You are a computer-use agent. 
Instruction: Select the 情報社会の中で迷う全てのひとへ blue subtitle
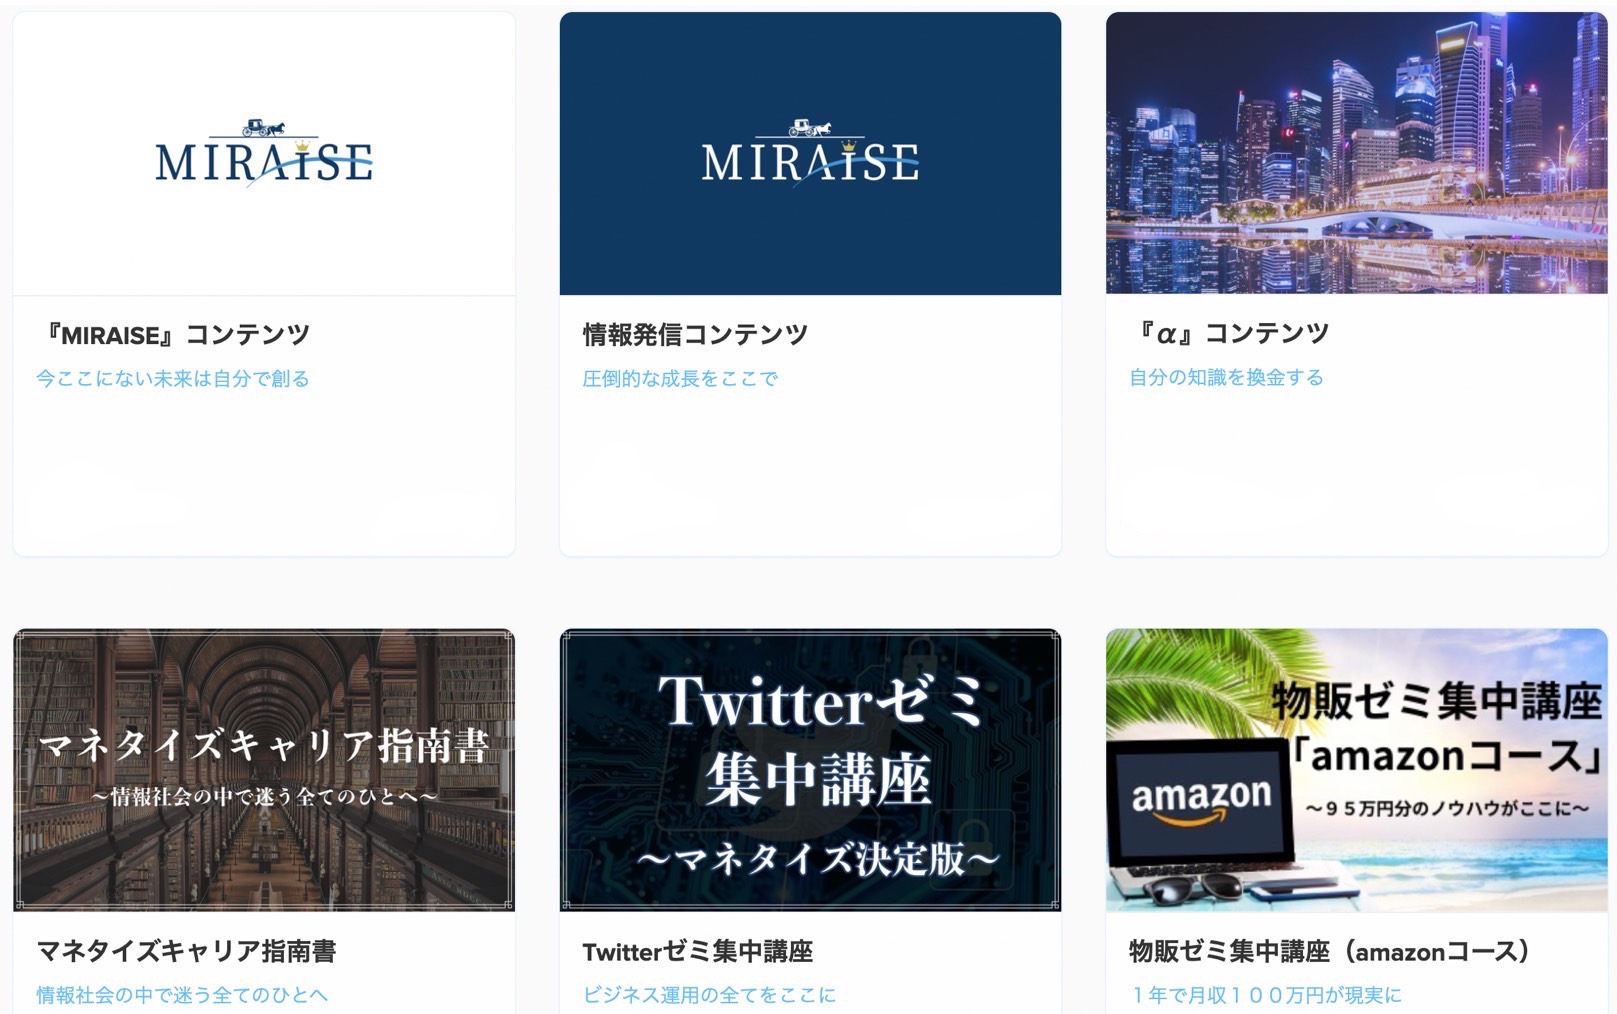point(182,995)
